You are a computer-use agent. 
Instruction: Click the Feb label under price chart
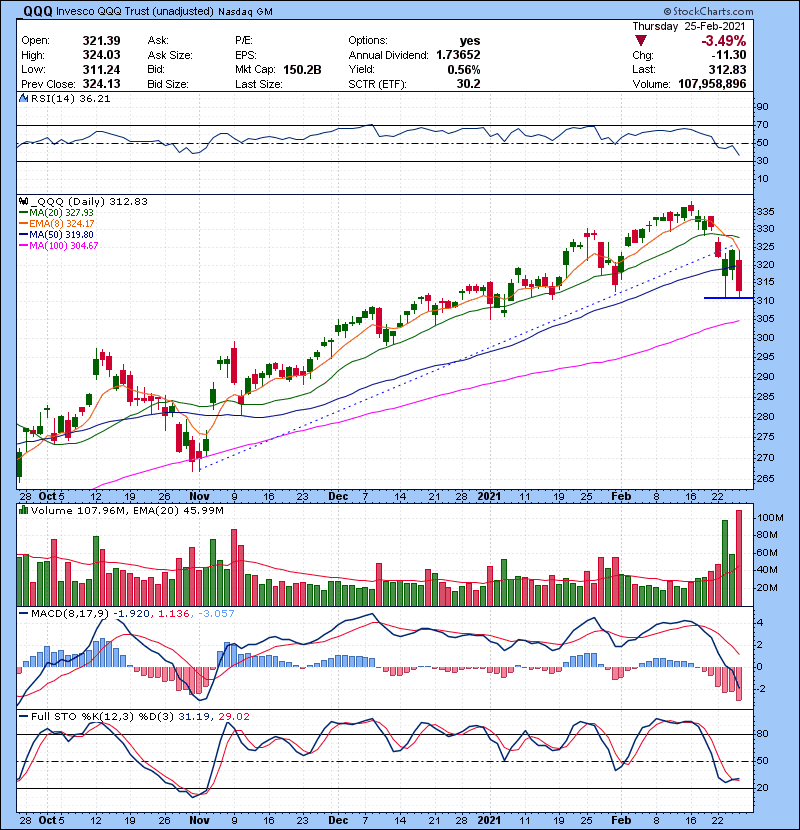[621, 497]
